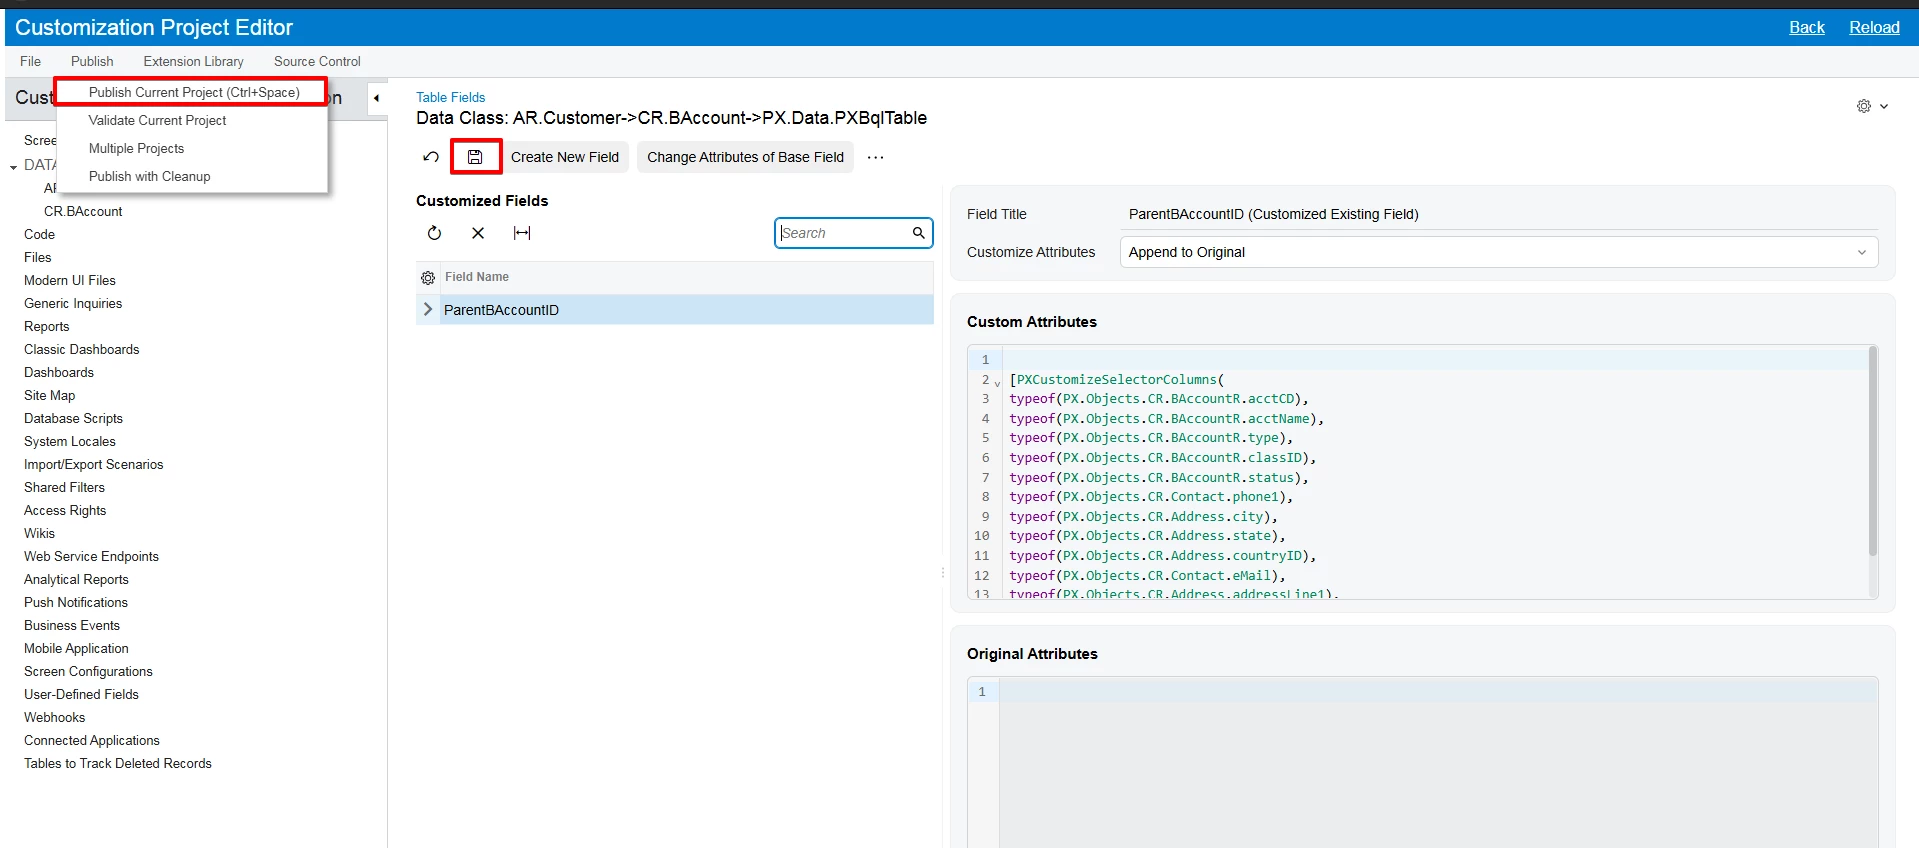1919x848 pixels.
Task: Click the Reload link
Action: (1874, 27)
